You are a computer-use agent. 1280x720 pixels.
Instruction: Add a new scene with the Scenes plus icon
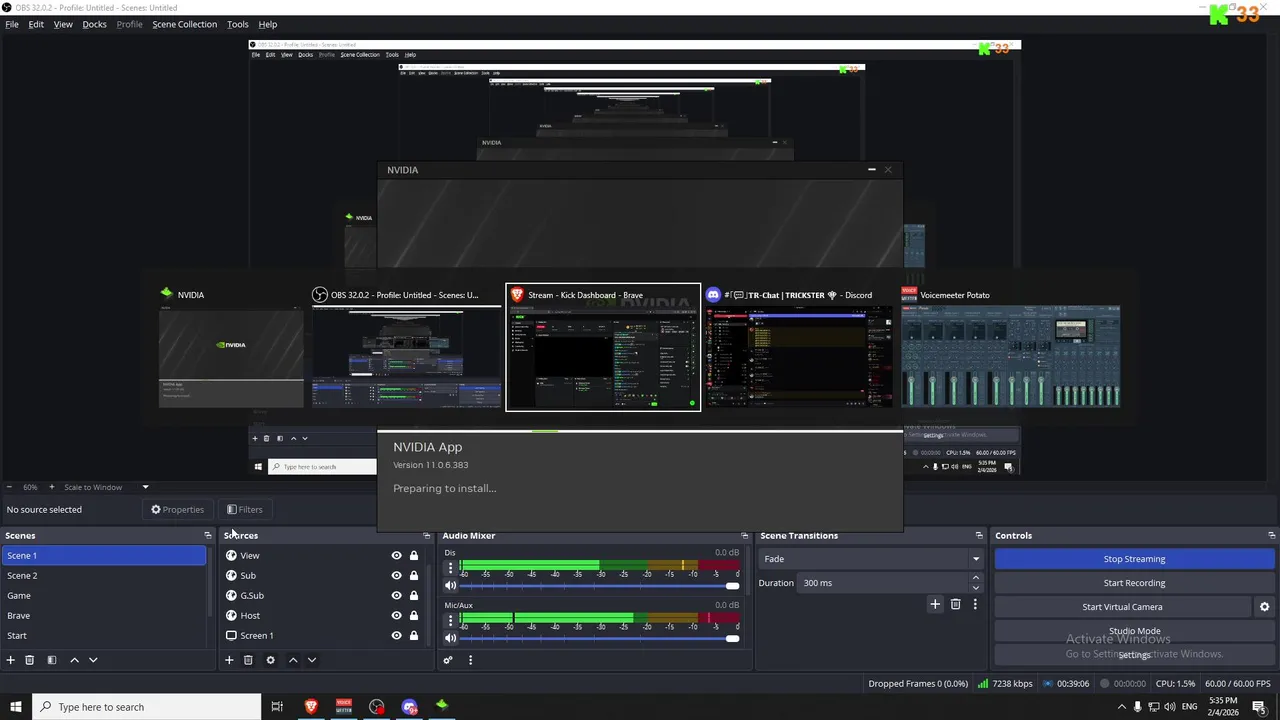click(x=11, y=660)
